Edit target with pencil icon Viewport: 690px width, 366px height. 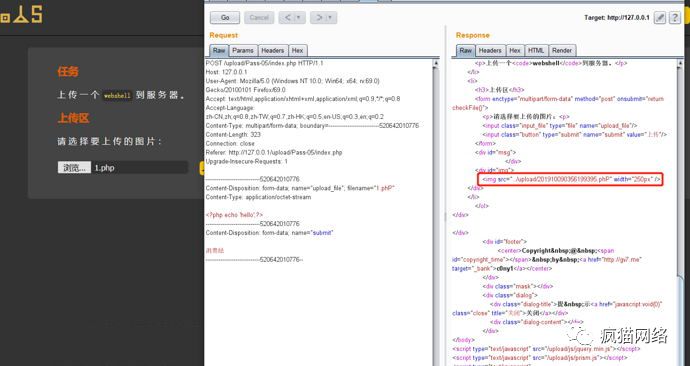(x=660, y=18)
